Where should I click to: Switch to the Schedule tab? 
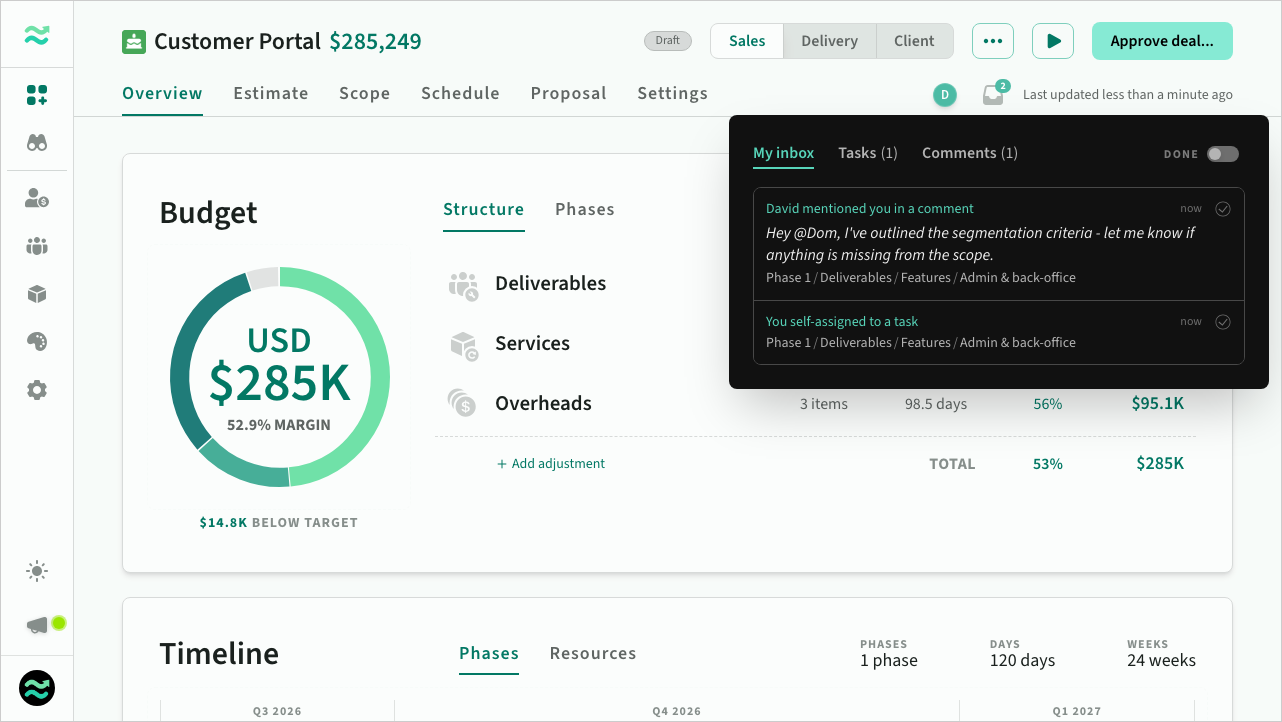point(460,94)
